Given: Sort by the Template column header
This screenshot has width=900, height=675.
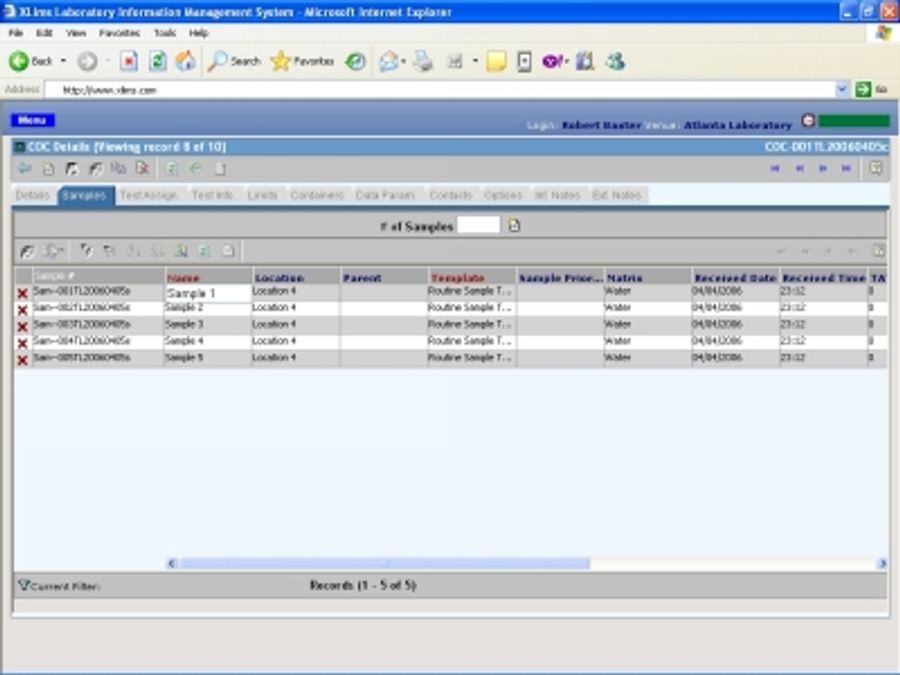Looking at the screenshot, I should click(471, 278).
